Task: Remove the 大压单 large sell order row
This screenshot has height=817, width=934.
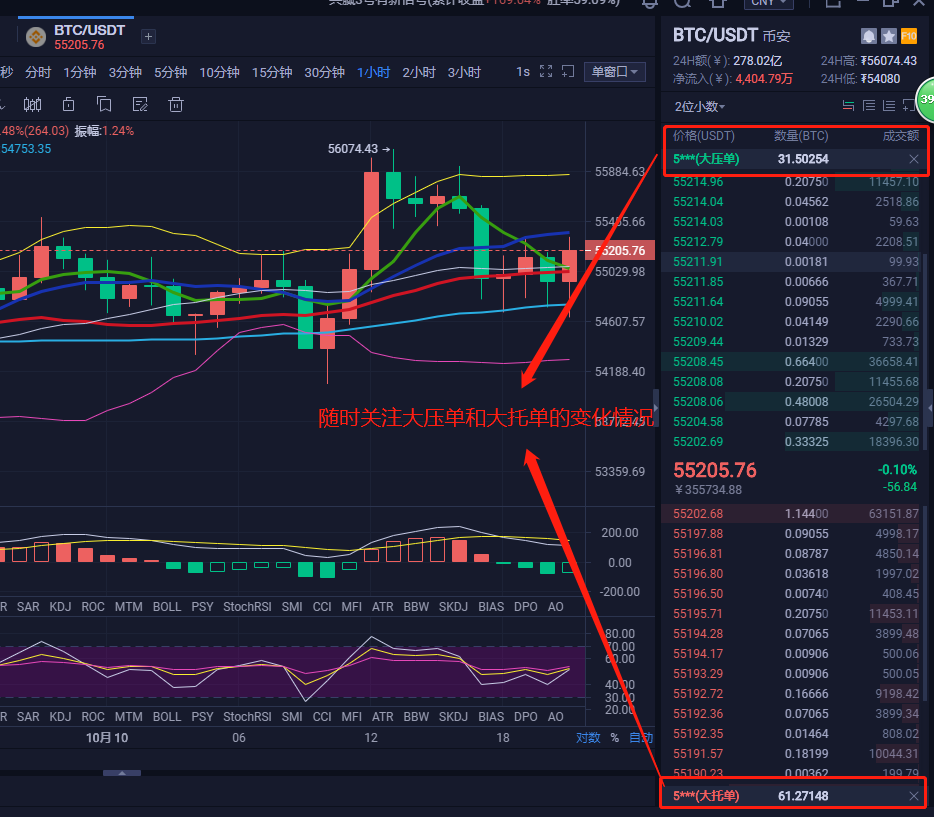Action: [914, 159]
